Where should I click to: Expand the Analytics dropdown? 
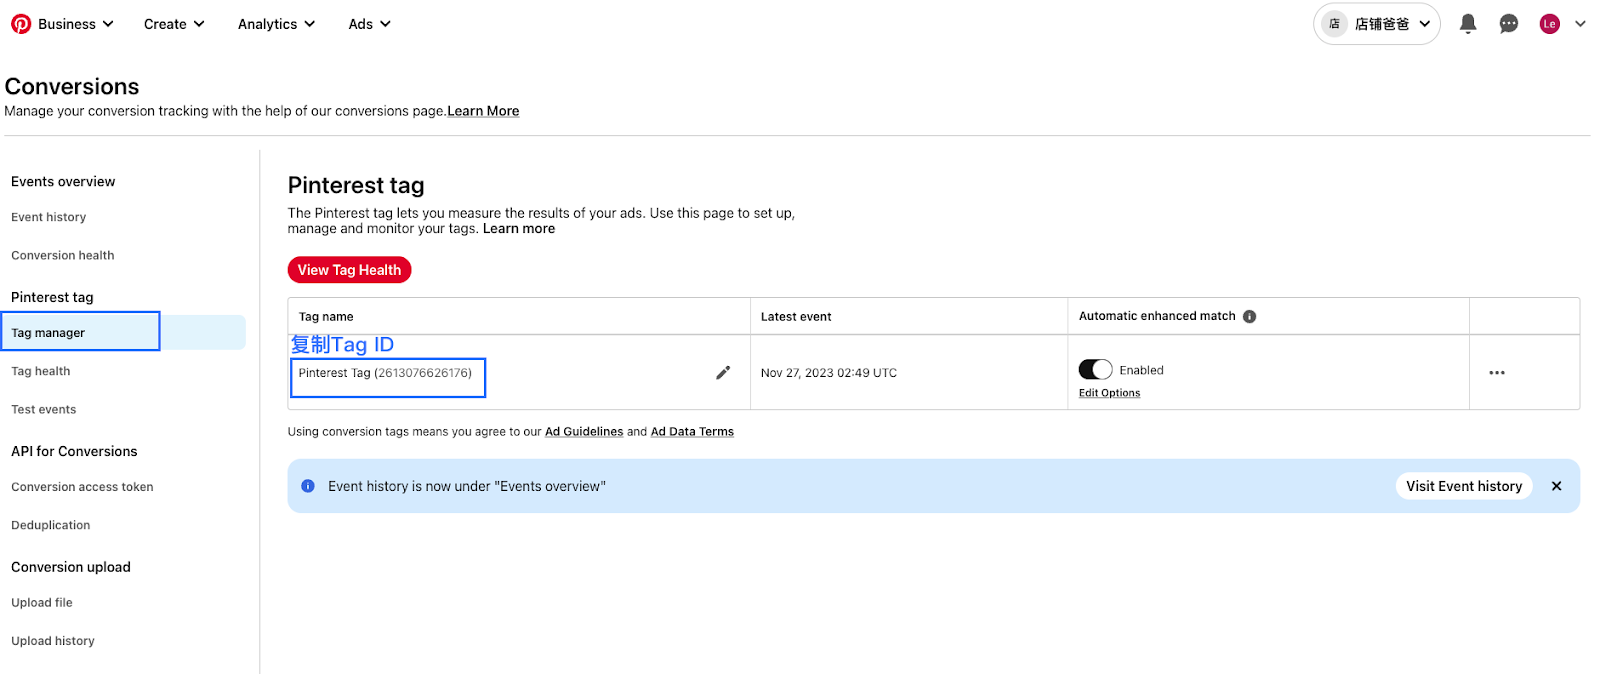276,24
